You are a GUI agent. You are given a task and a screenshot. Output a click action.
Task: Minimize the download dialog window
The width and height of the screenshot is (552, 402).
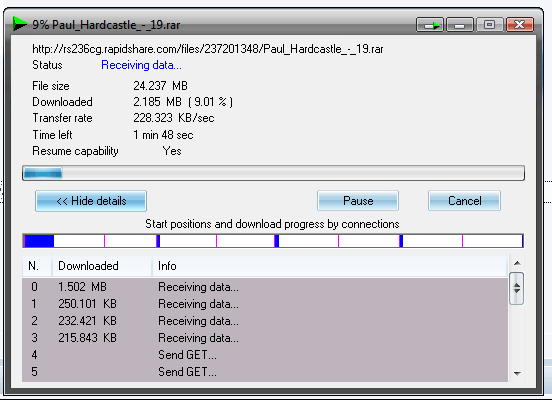click(x=460, y=25)
